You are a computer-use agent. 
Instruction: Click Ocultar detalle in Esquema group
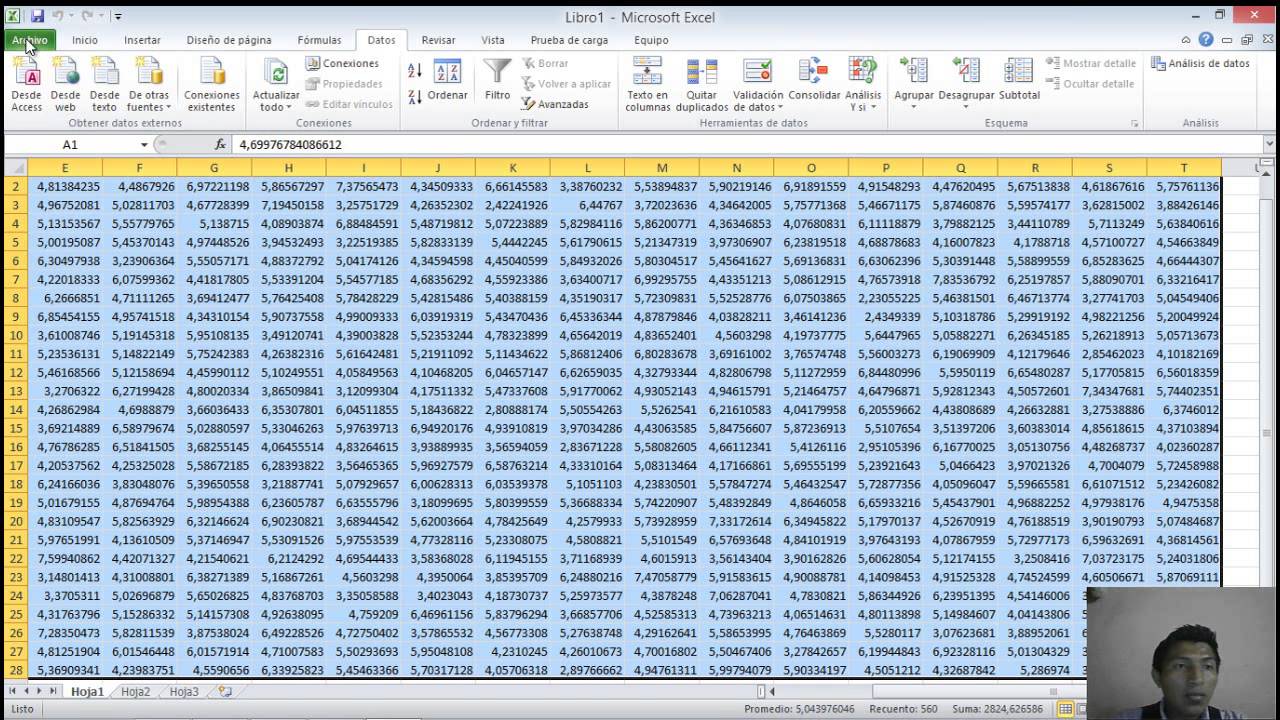point(1089,84)
